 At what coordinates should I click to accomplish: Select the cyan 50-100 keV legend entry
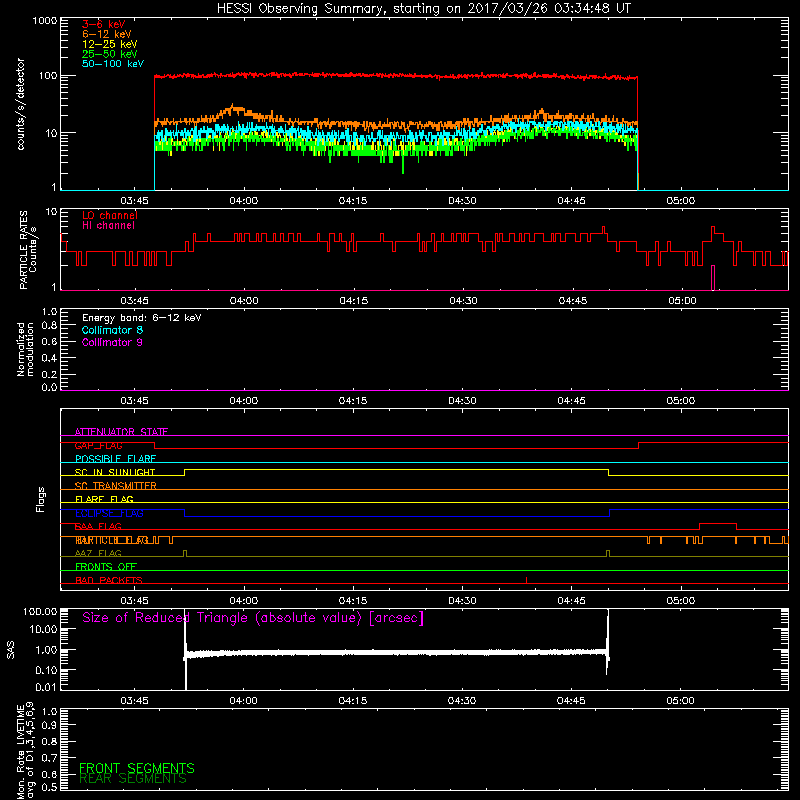pyautogui.click(x=113, y=64)
